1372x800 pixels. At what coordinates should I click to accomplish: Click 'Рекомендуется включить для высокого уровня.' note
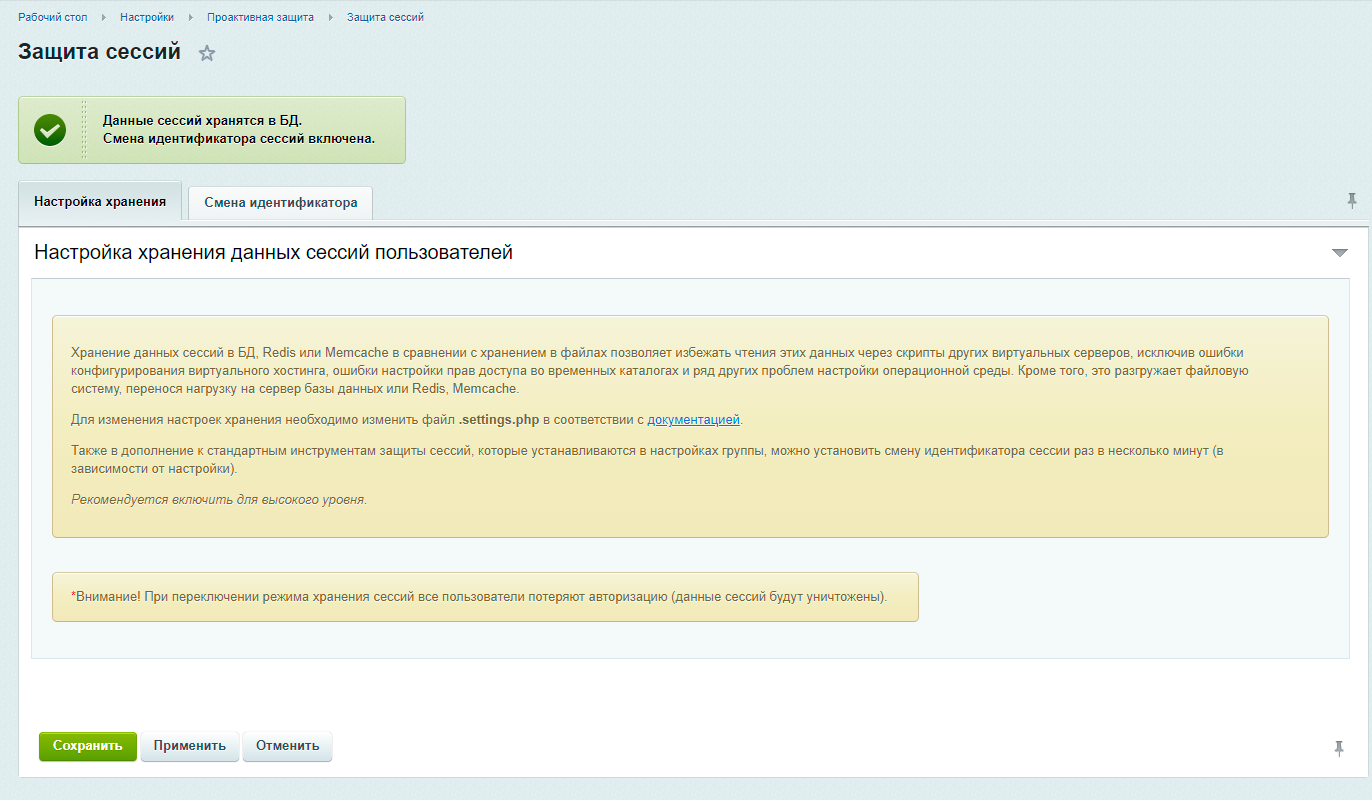(x=219, y=499)
